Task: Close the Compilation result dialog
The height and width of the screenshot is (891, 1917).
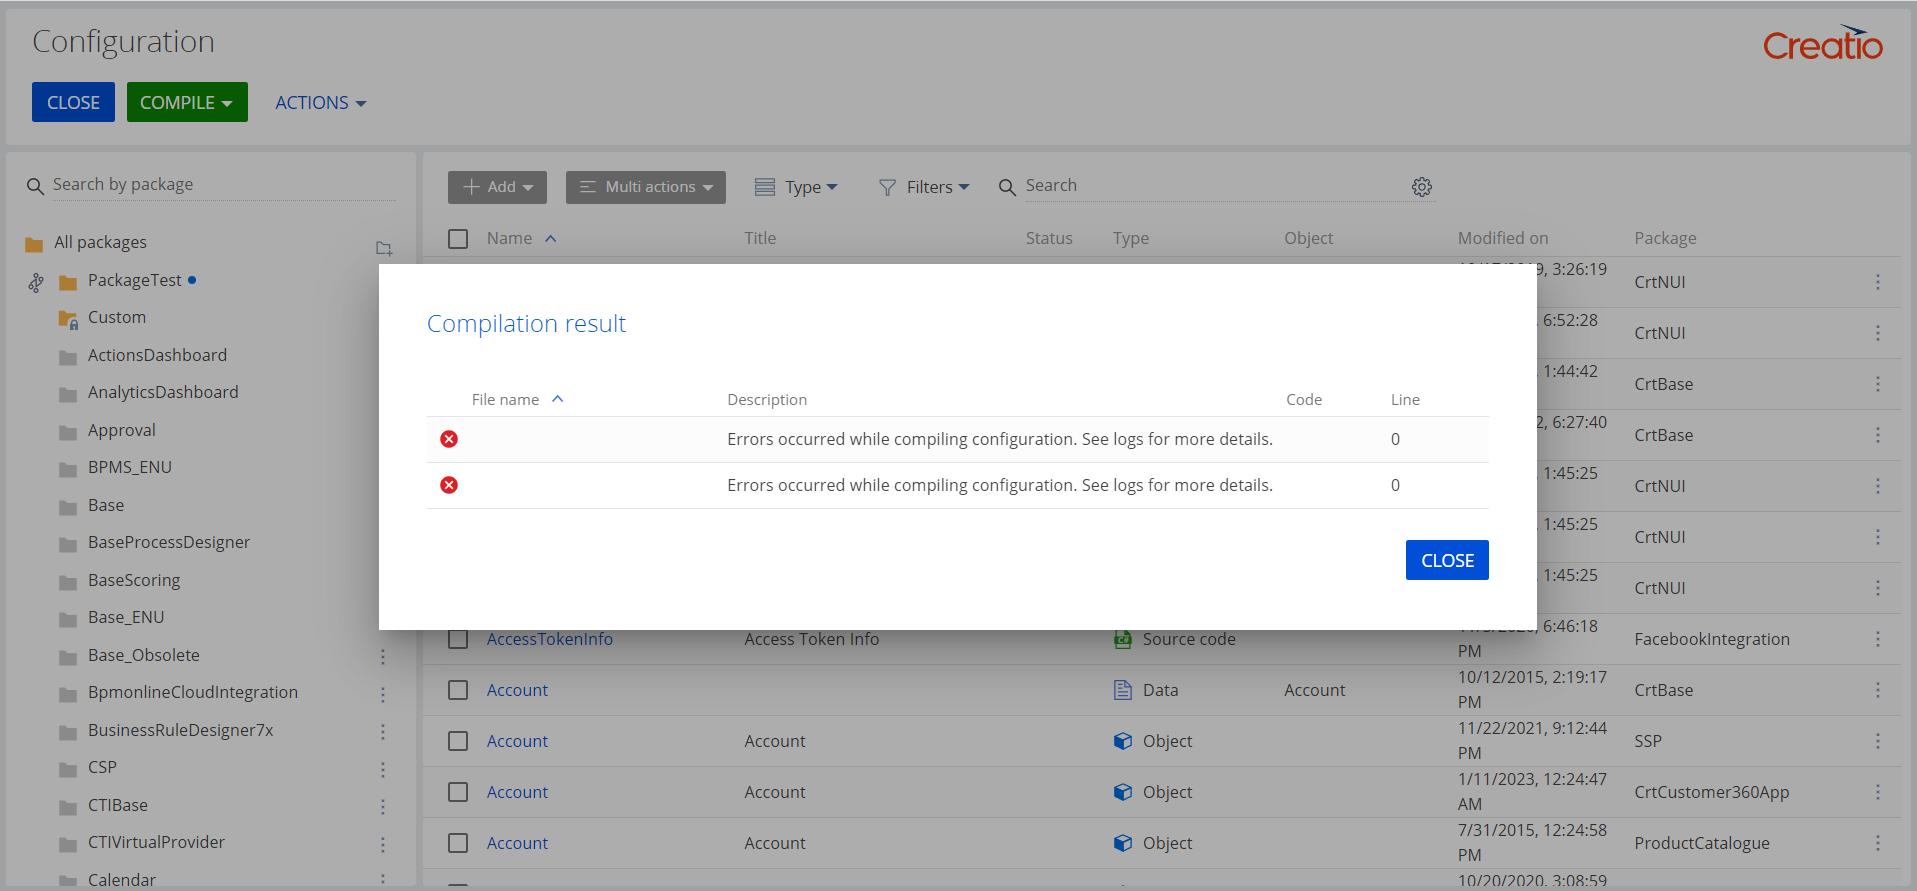Action: 1446,560
